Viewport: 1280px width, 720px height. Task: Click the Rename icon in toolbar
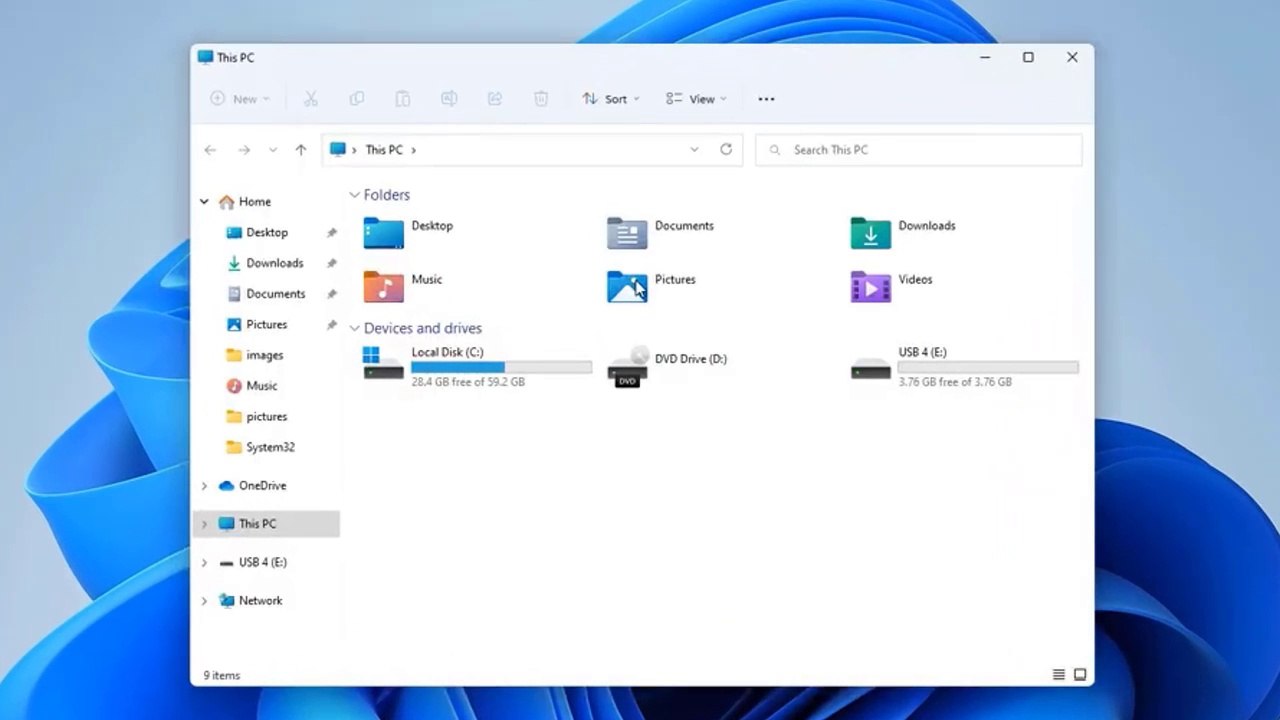[x=449, y=99]
